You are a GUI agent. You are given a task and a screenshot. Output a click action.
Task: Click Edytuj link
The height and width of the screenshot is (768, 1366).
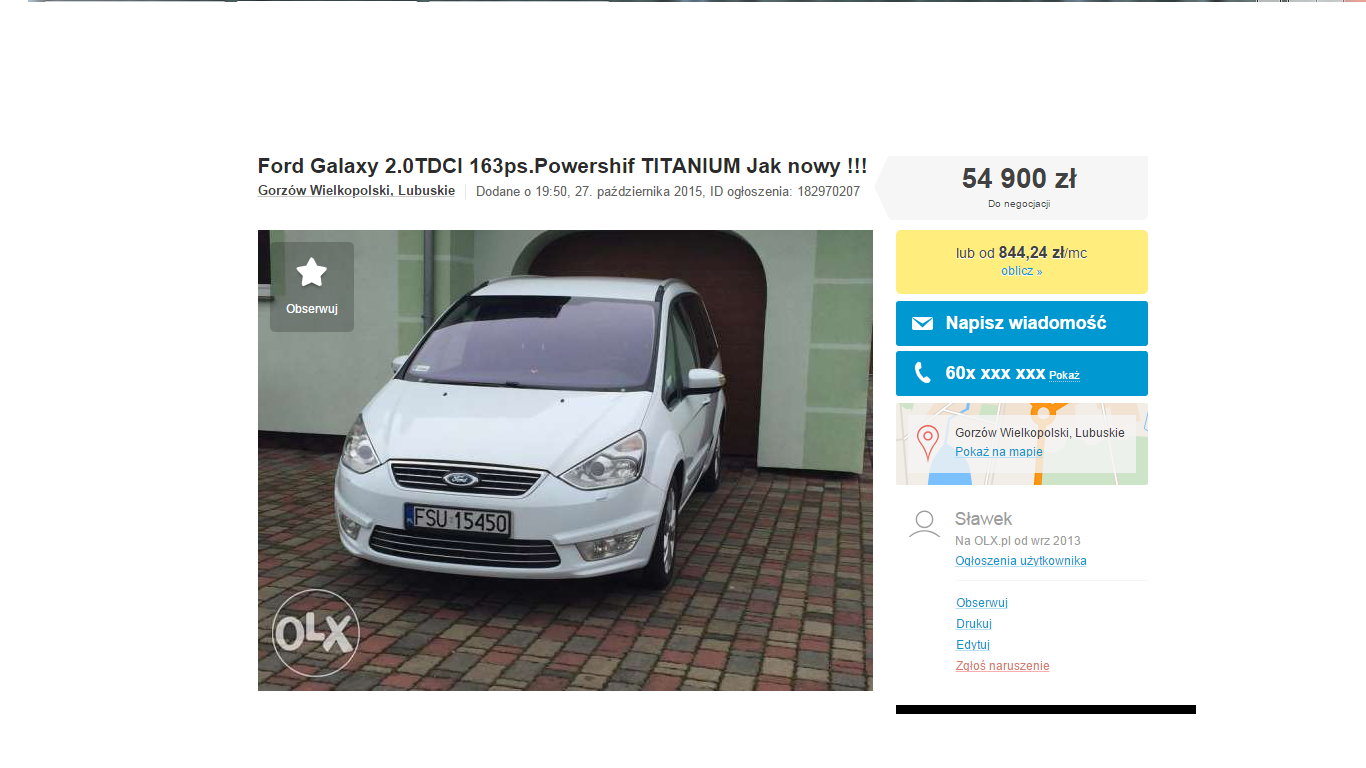tap(972, 645)
